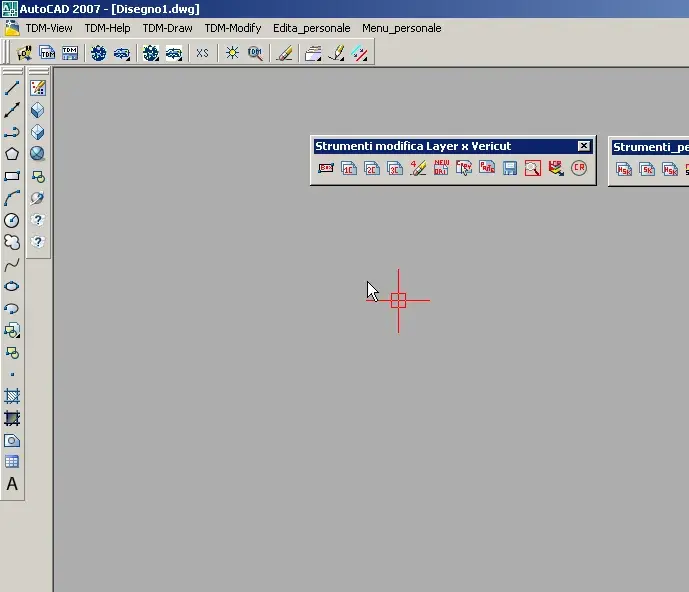
Task: Open the Insert Block flyout tool
Action: click(12, 331)
